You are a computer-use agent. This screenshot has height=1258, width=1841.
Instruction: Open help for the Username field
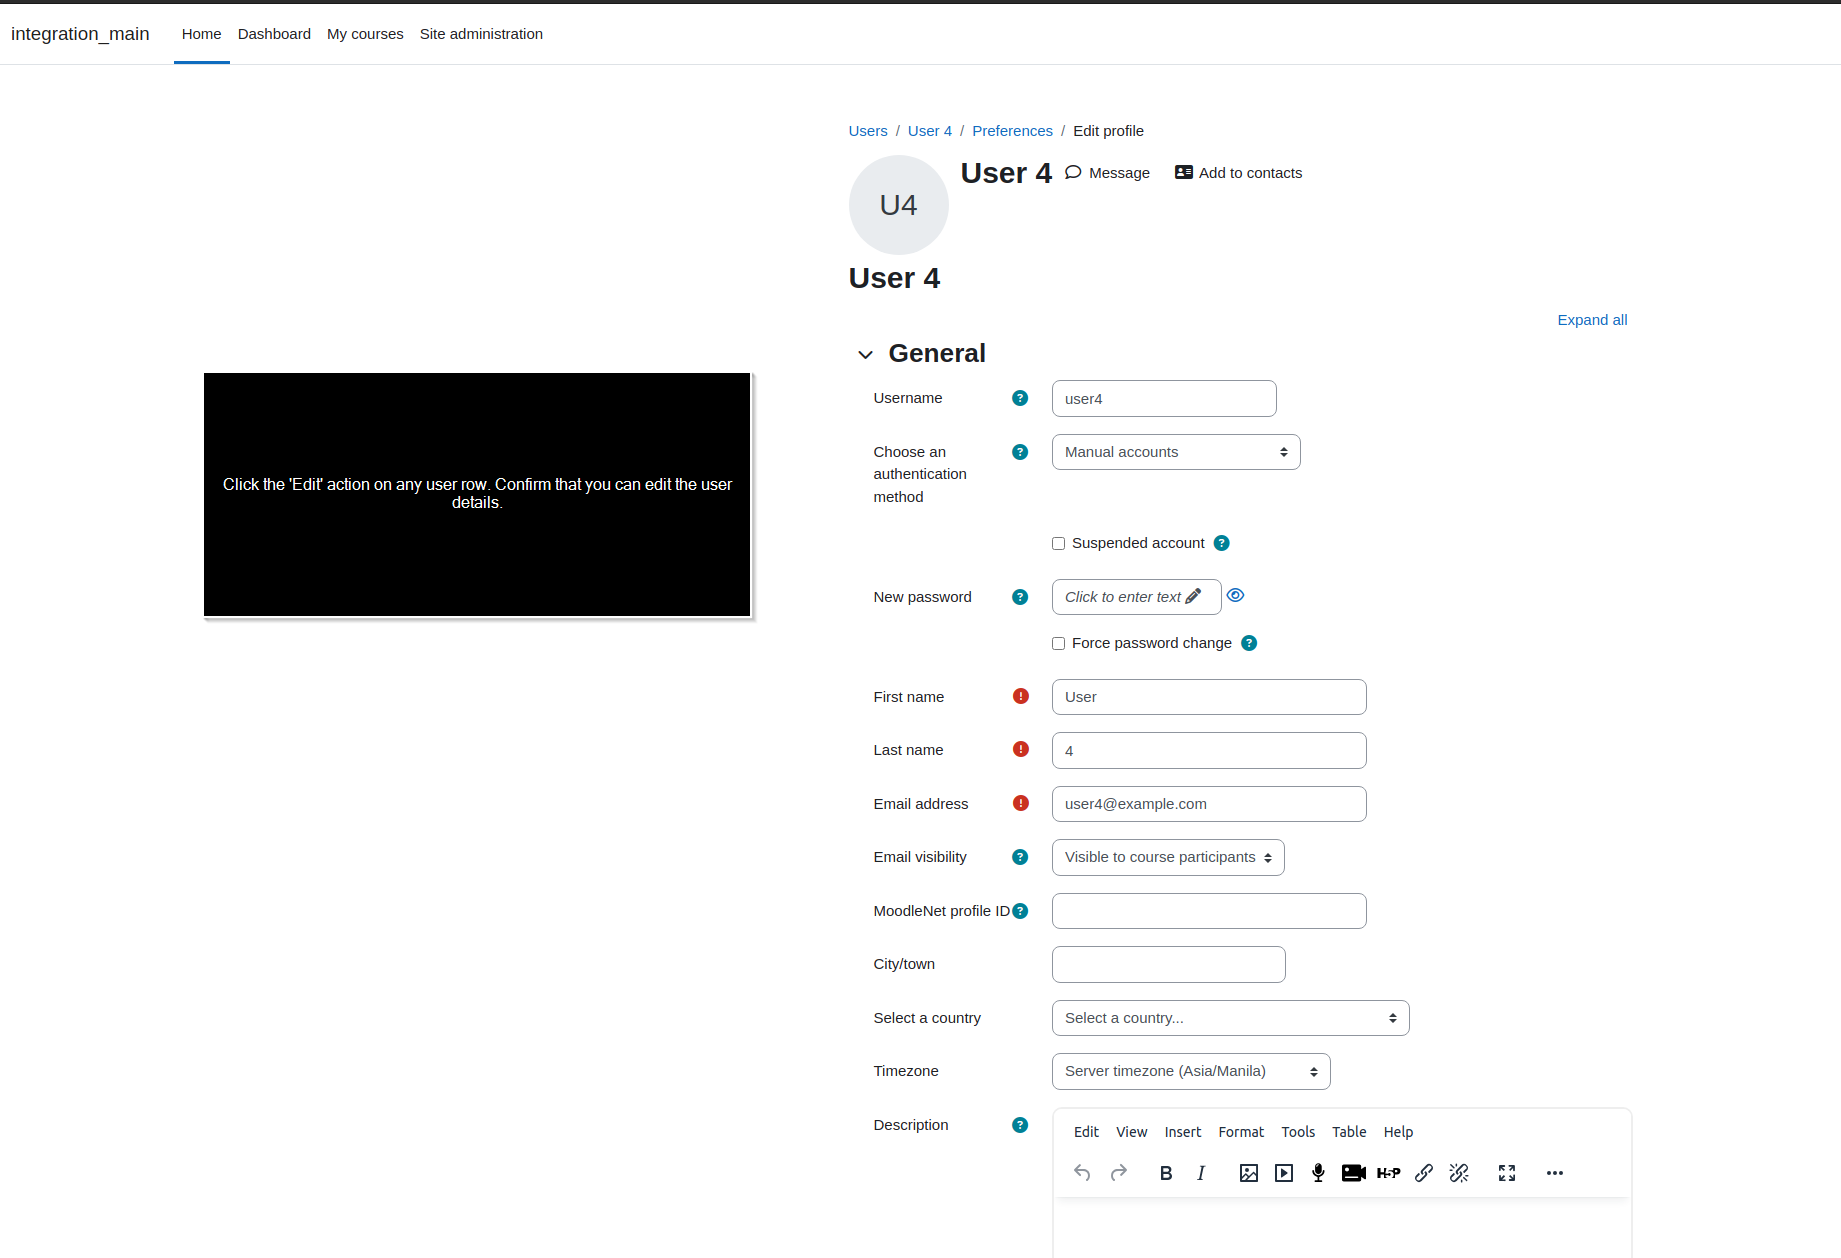[1020, 398]
